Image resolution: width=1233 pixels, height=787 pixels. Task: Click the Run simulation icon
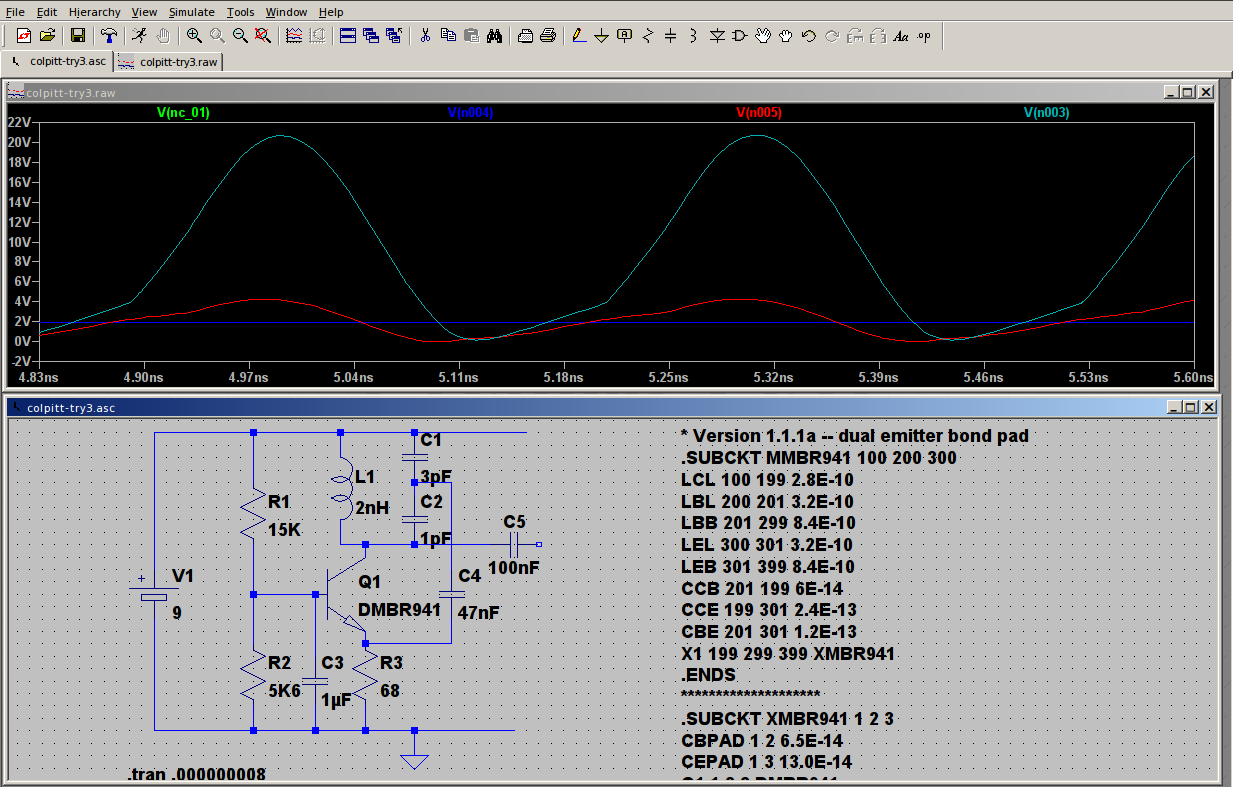(x=139, y=36)
